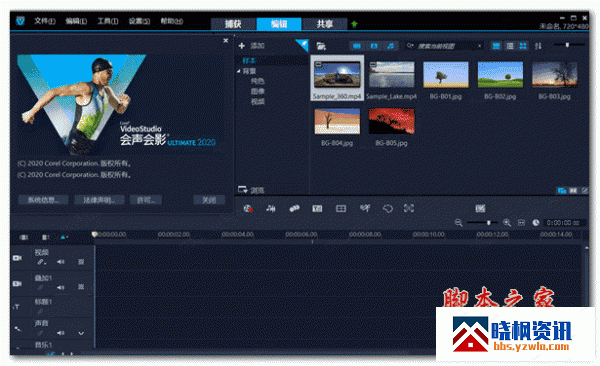Screen dimensions: 600x366
Task: Click the library search field
Action: tap(444, 46)
